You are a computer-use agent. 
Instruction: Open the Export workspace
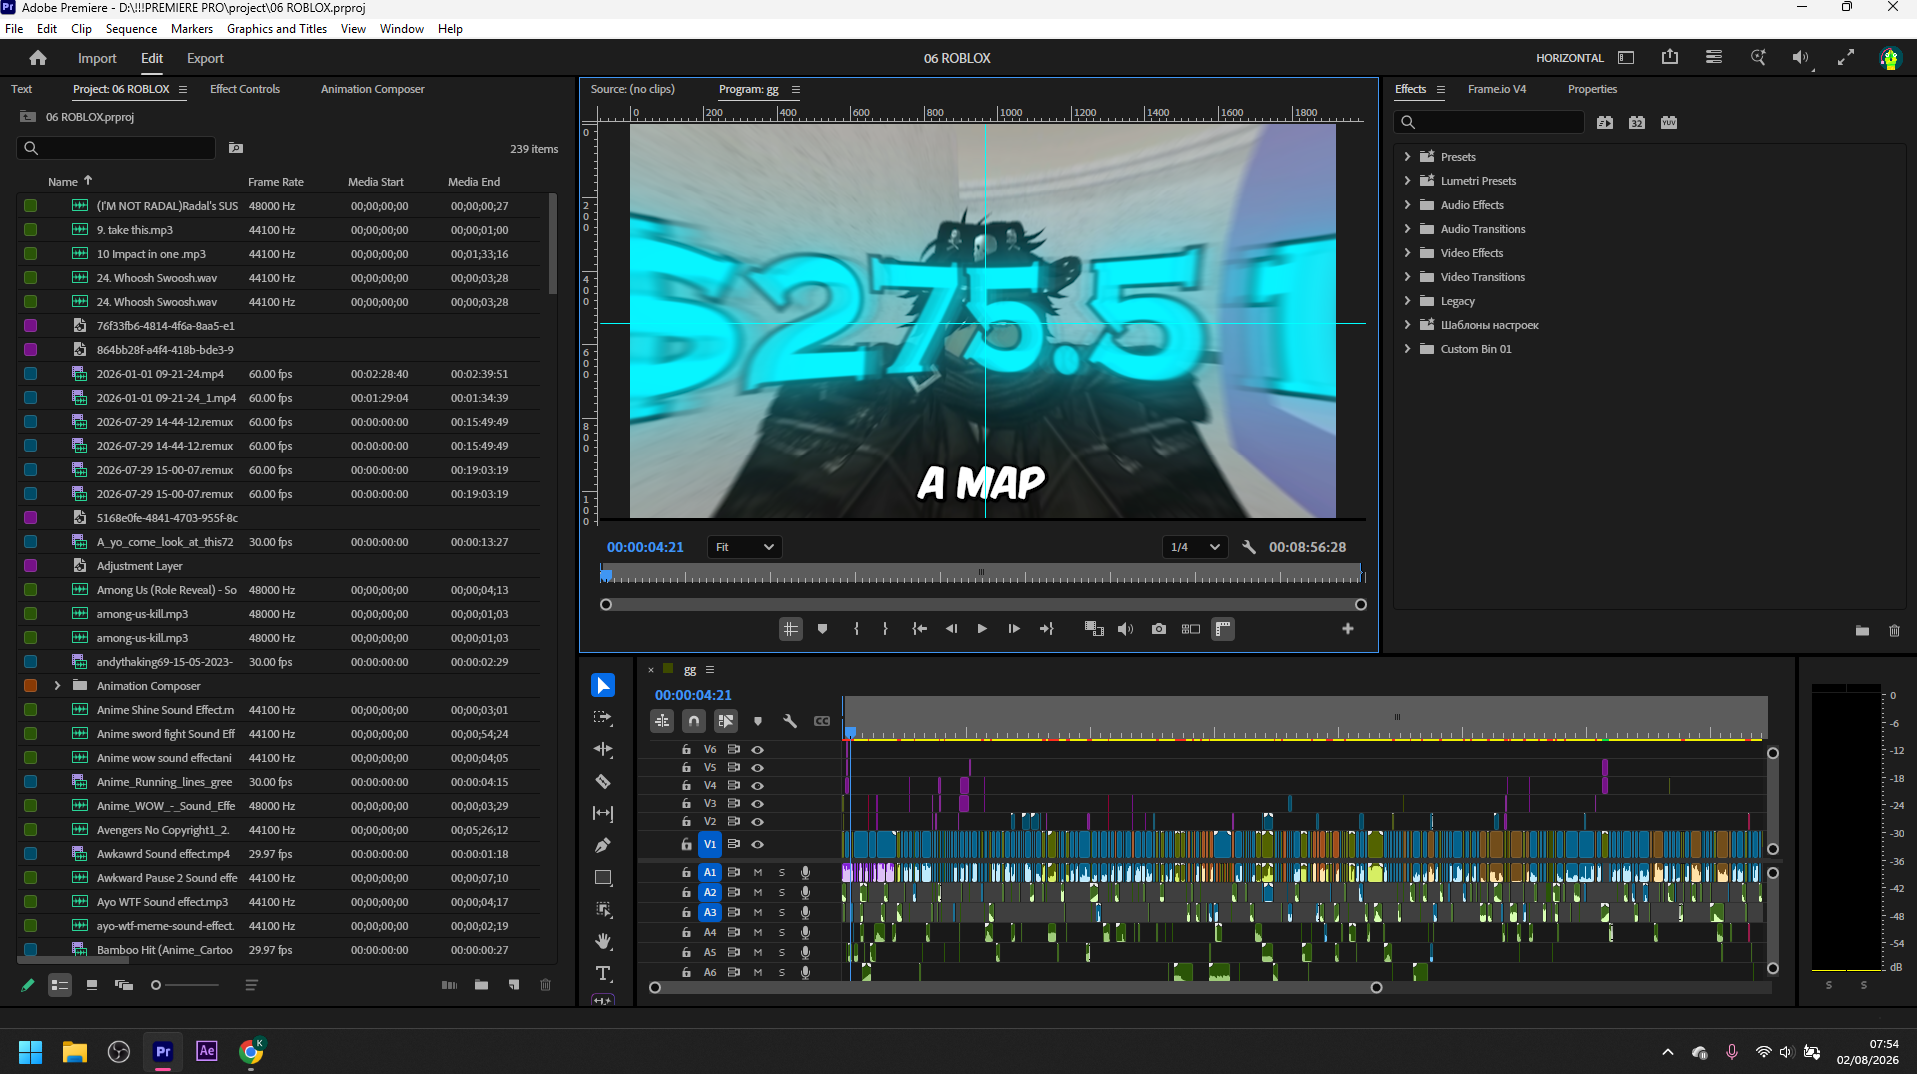[205, 58]
